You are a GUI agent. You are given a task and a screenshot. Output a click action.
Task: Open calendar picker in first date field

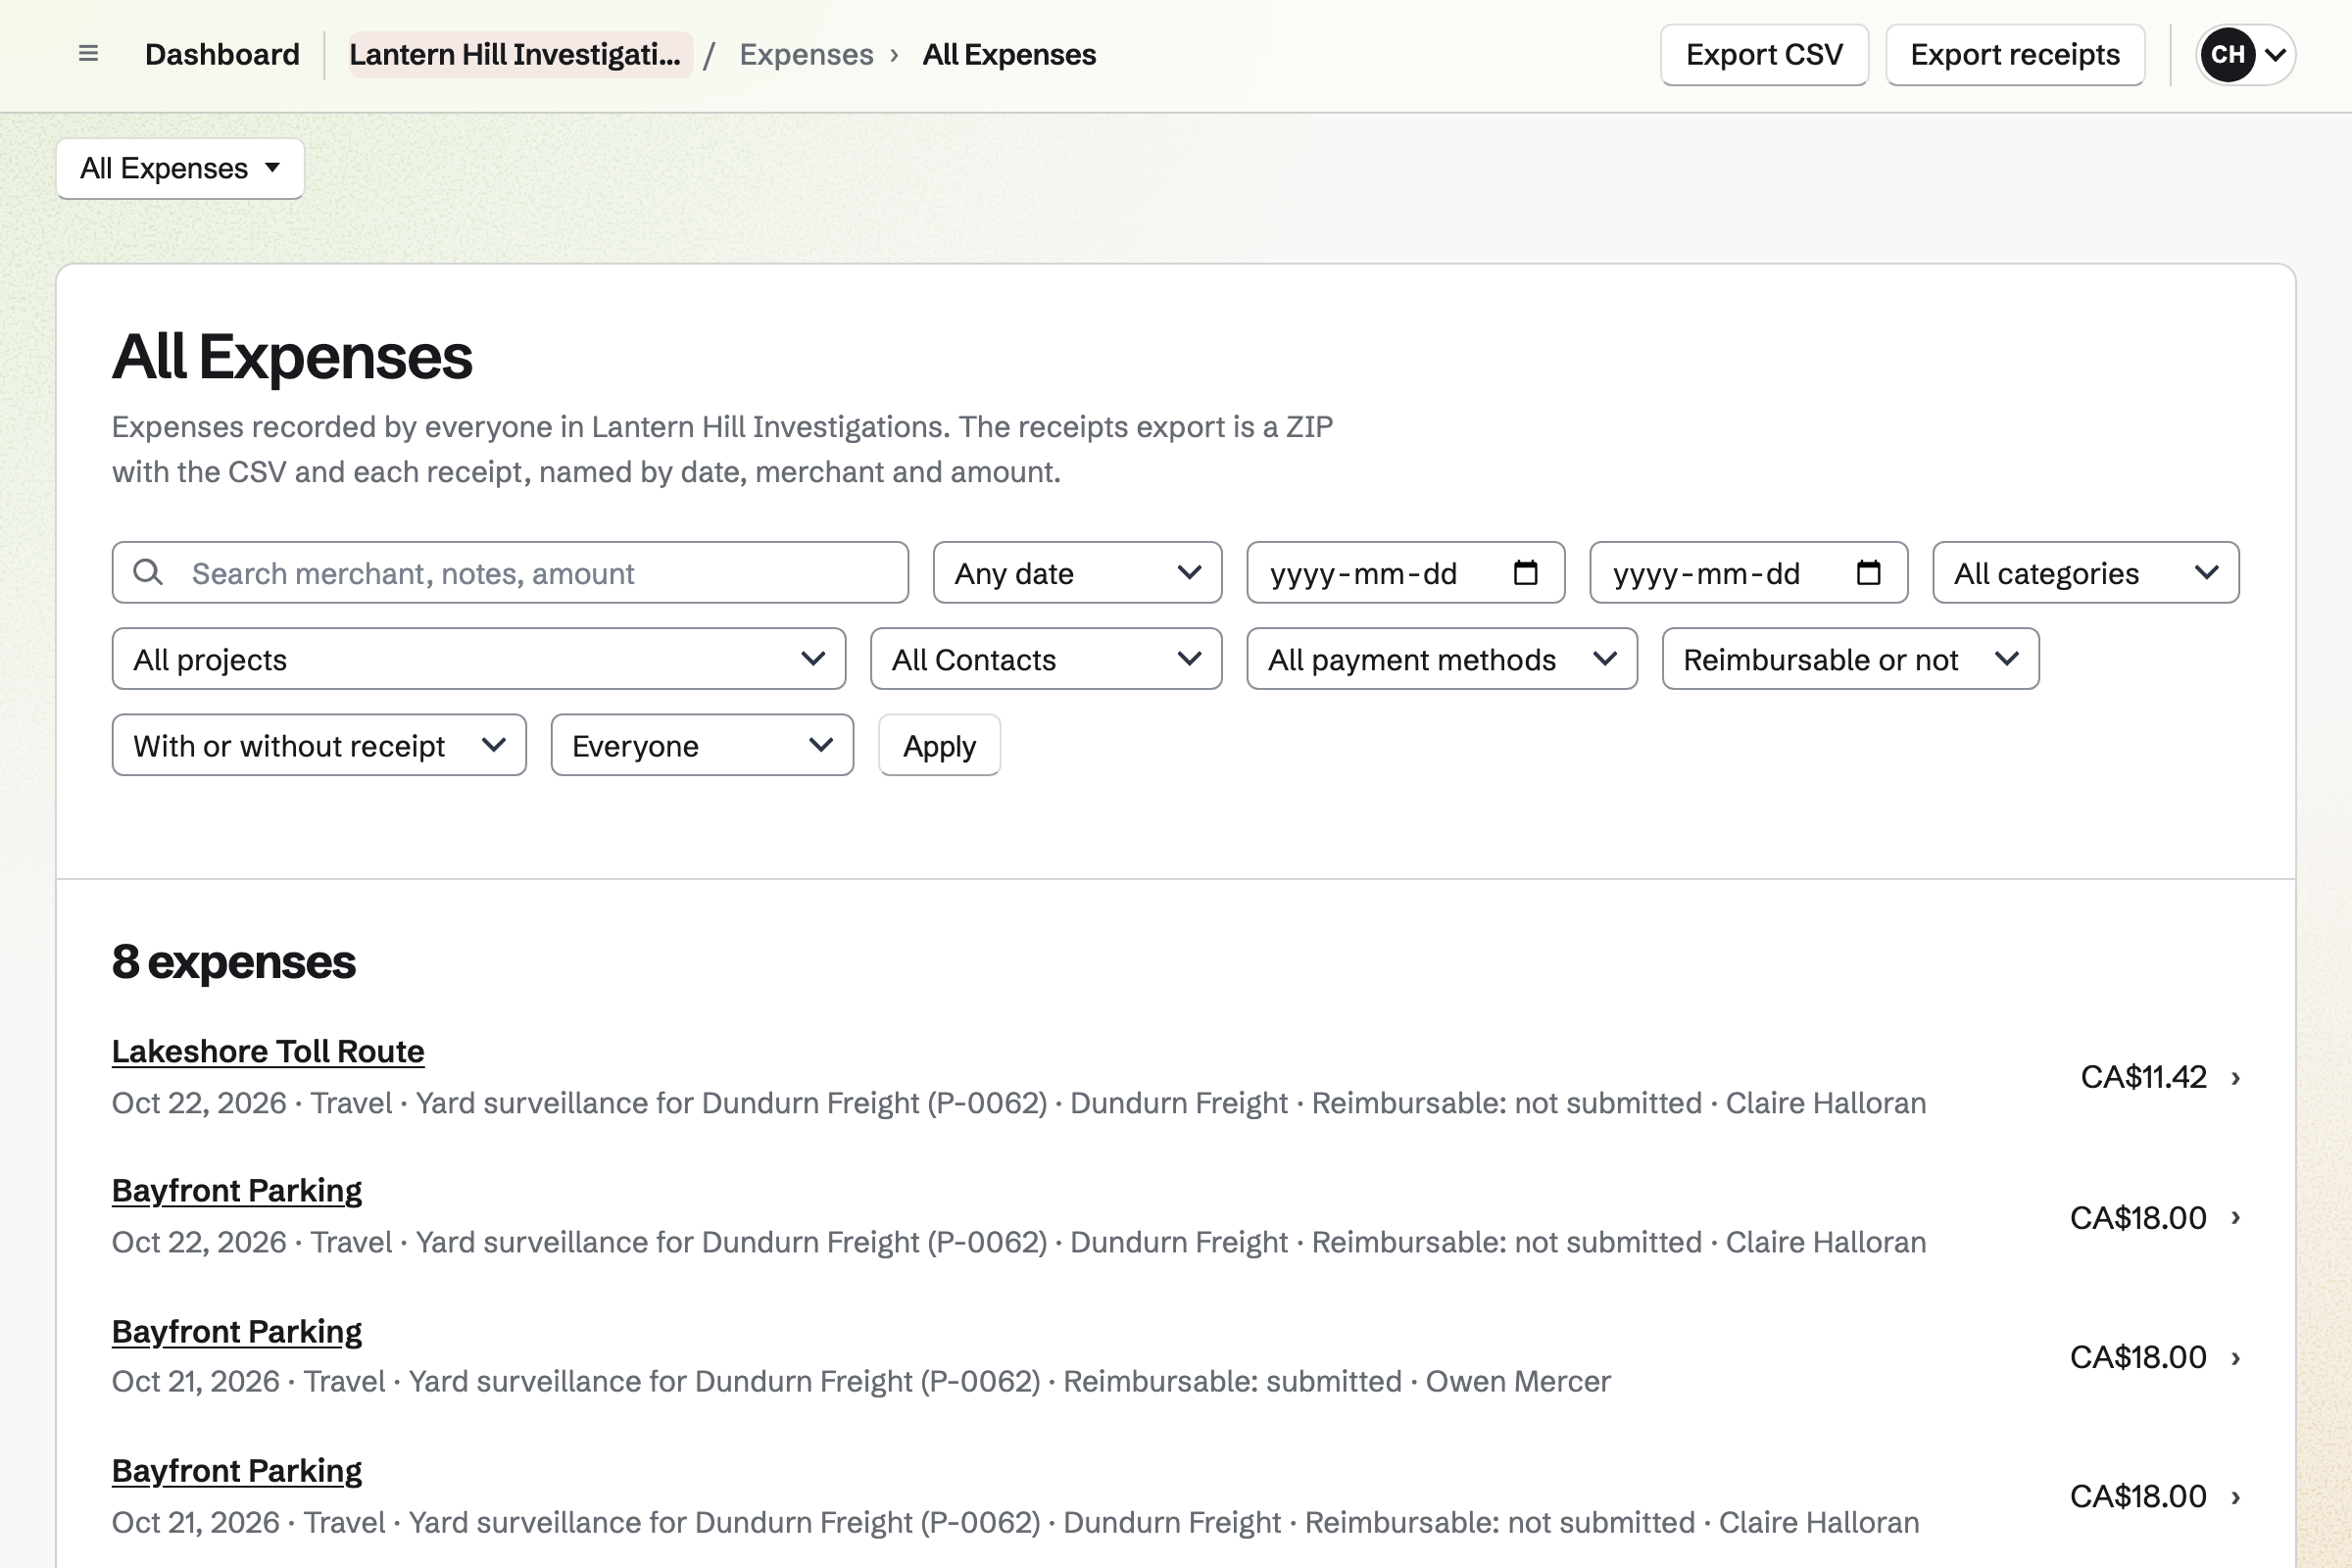coord(1525,573)
